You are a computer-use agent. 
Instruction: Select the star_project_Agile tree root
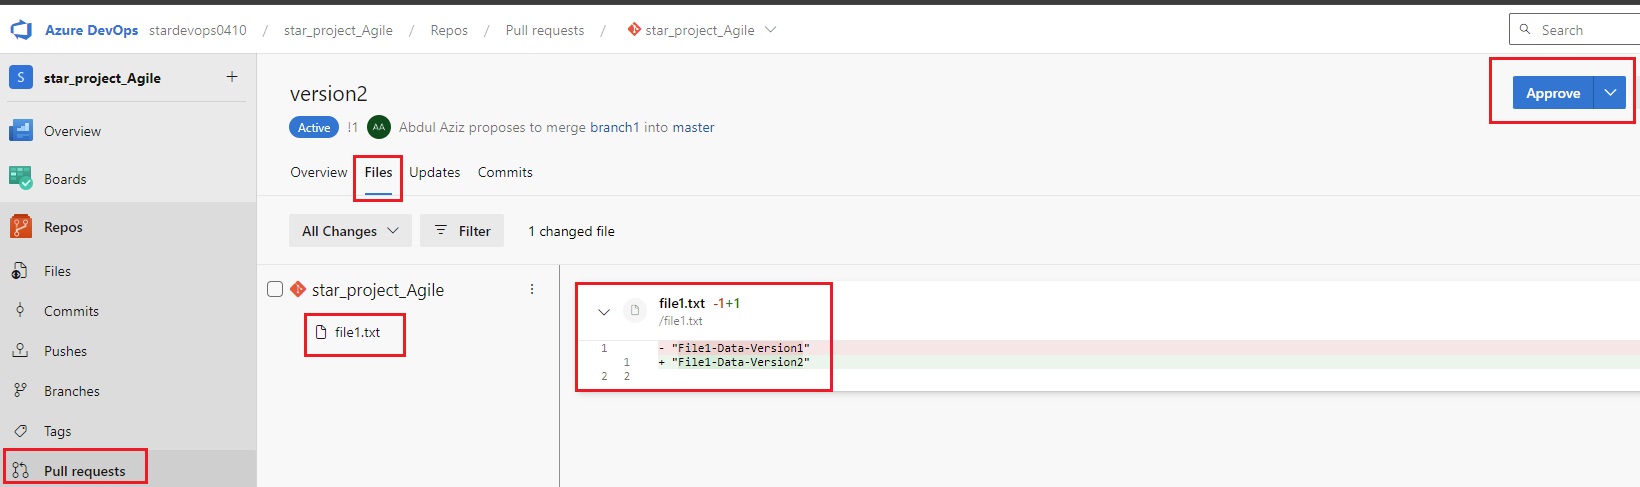[x=378, y=289]
